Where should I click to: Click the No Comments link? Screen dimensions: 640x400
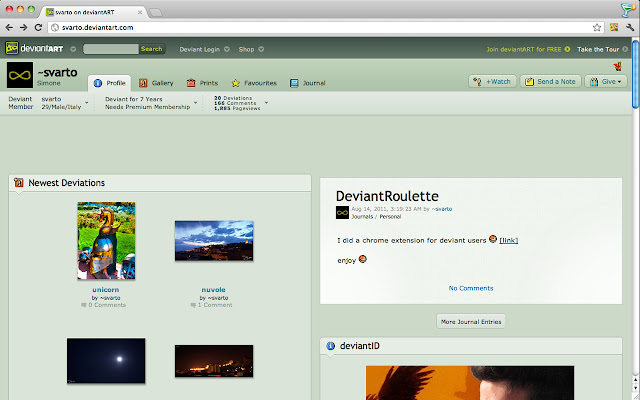click(471, 288)
